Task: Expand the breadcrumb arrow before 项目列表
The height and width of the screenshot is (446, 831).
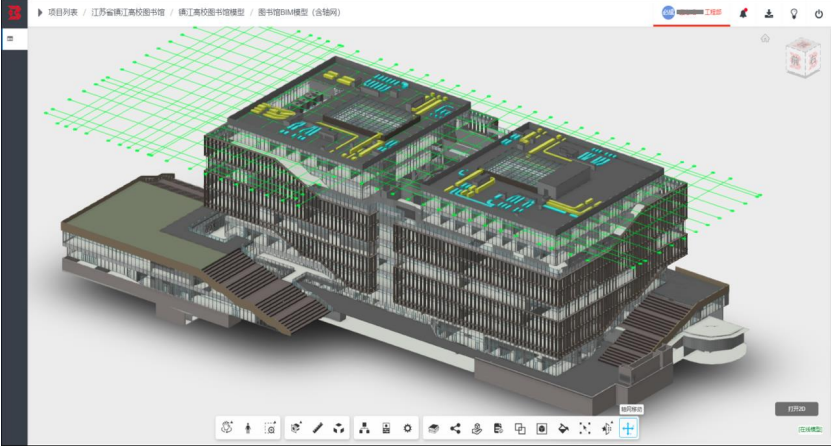Action: (40, 12)
